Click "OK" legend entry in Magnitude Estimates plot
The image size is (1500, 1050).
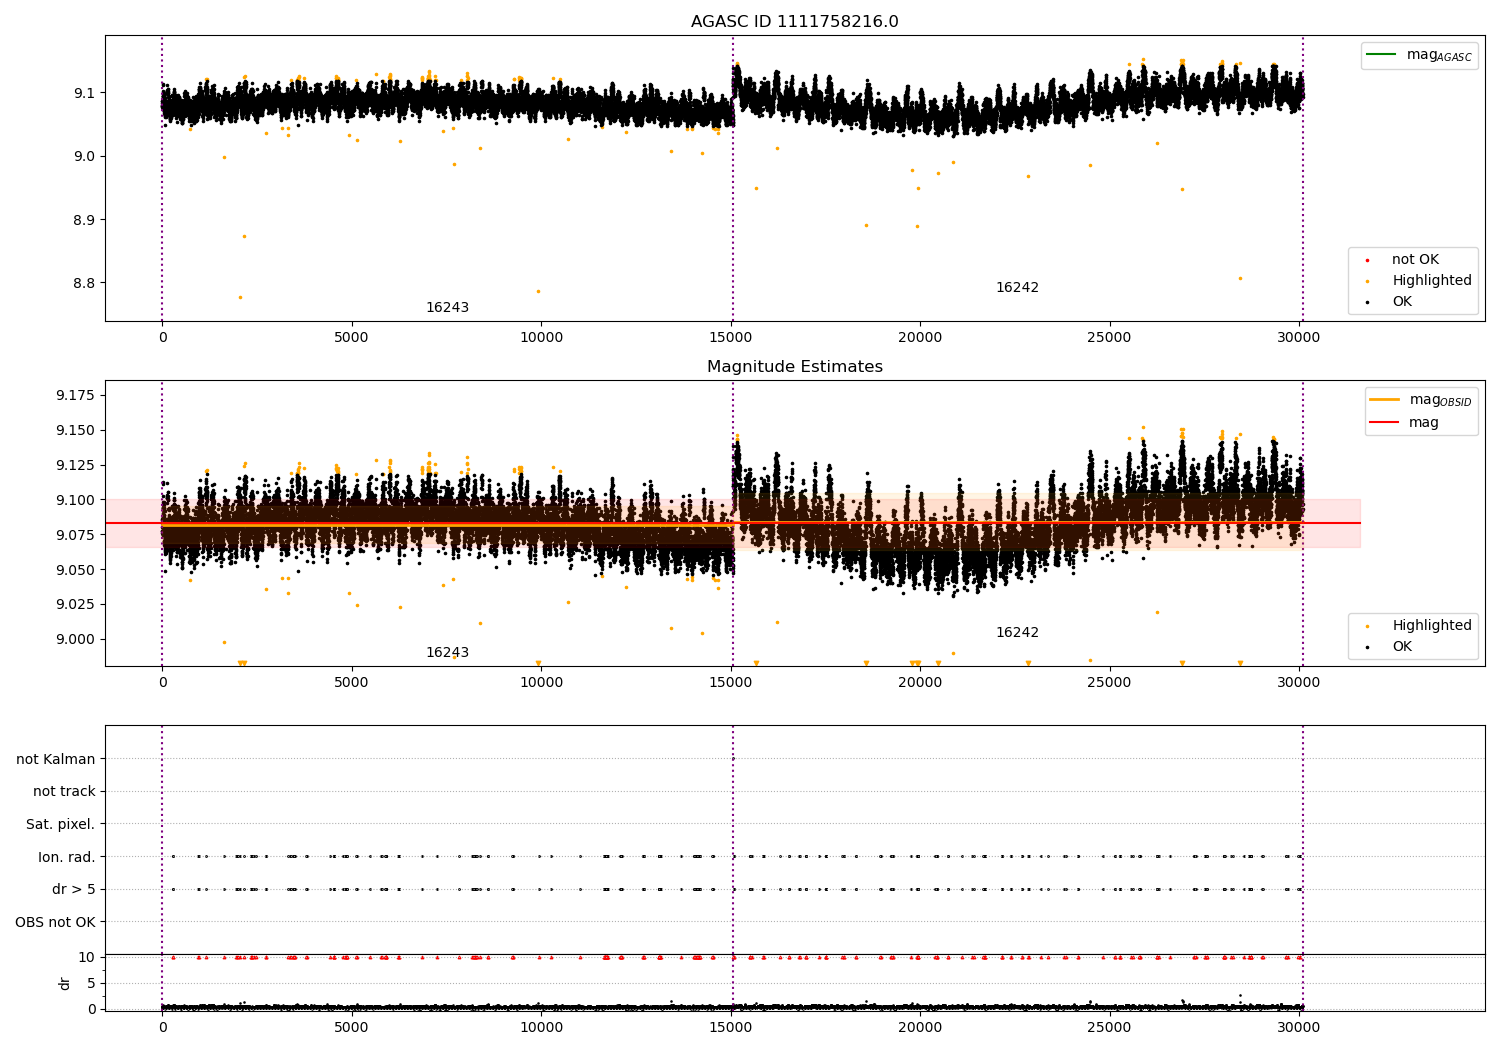1402,647
